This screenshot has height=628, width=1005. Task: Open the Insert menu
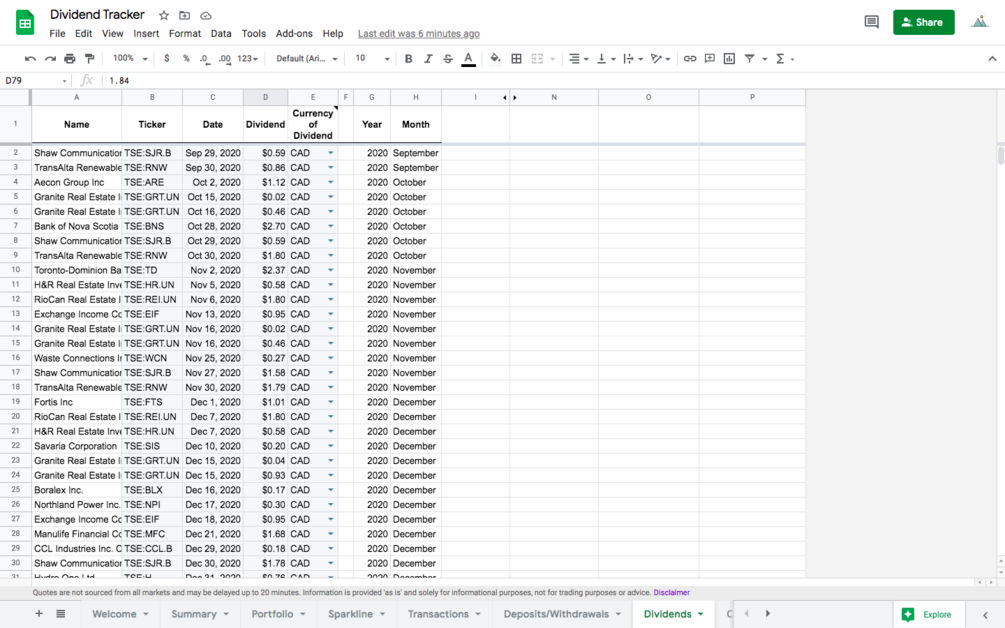point(146,33)
